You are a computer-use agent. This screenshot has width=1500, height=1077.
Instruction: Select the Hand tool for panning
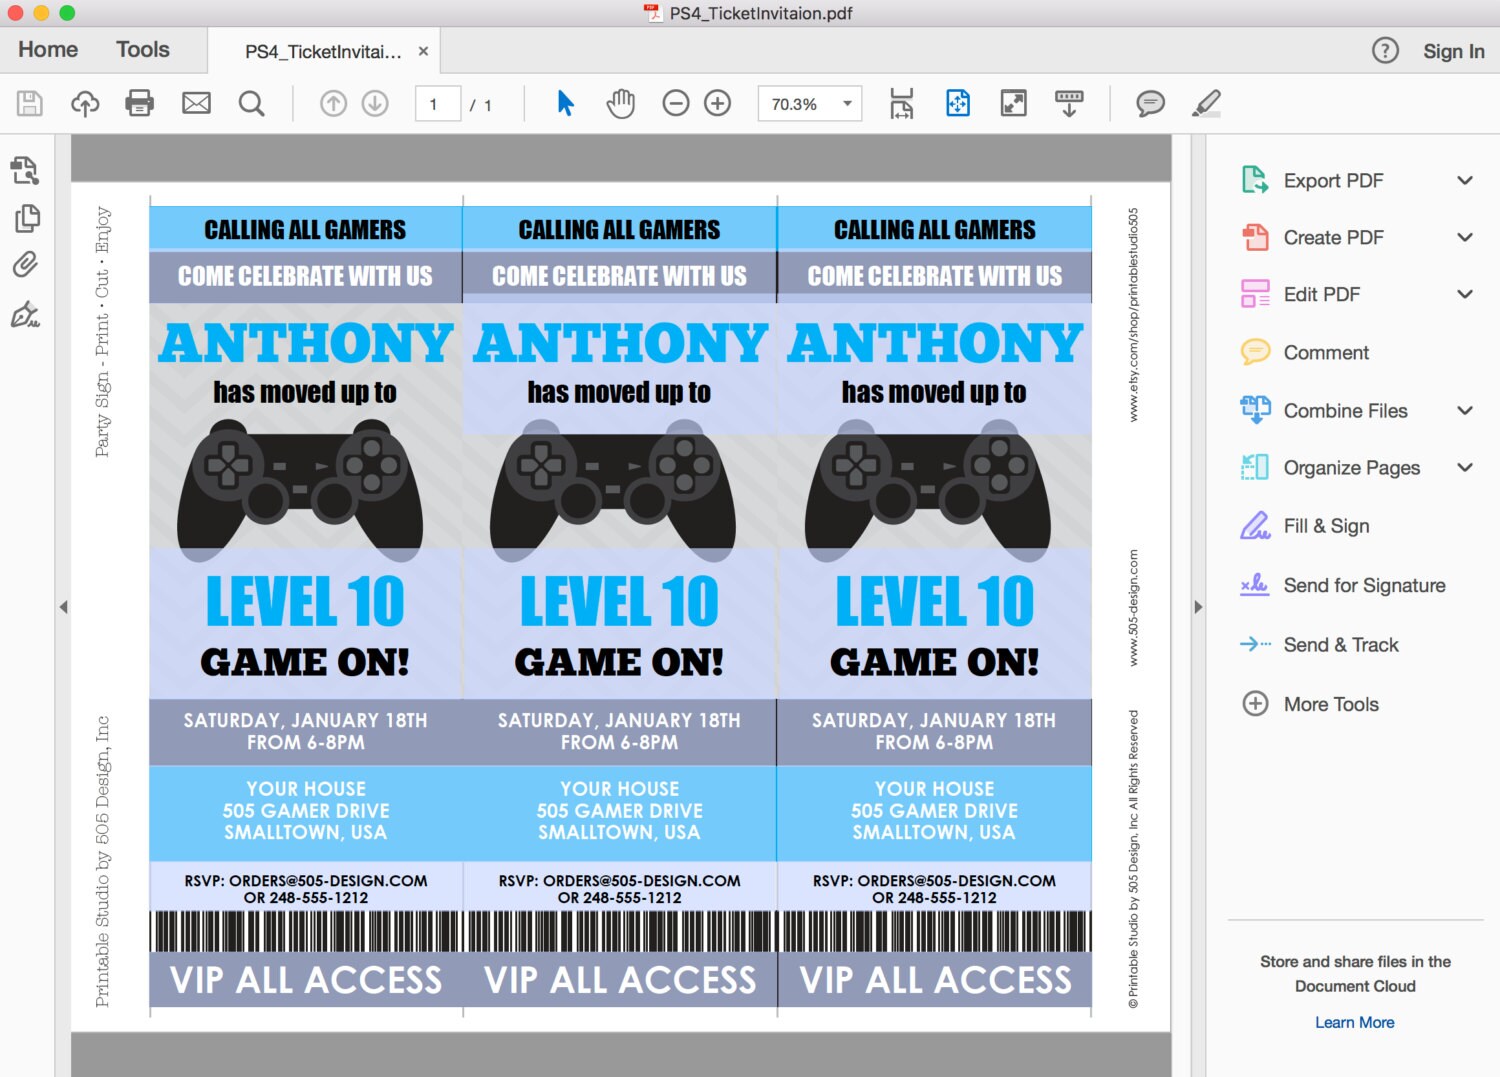(x=620, y=102)
